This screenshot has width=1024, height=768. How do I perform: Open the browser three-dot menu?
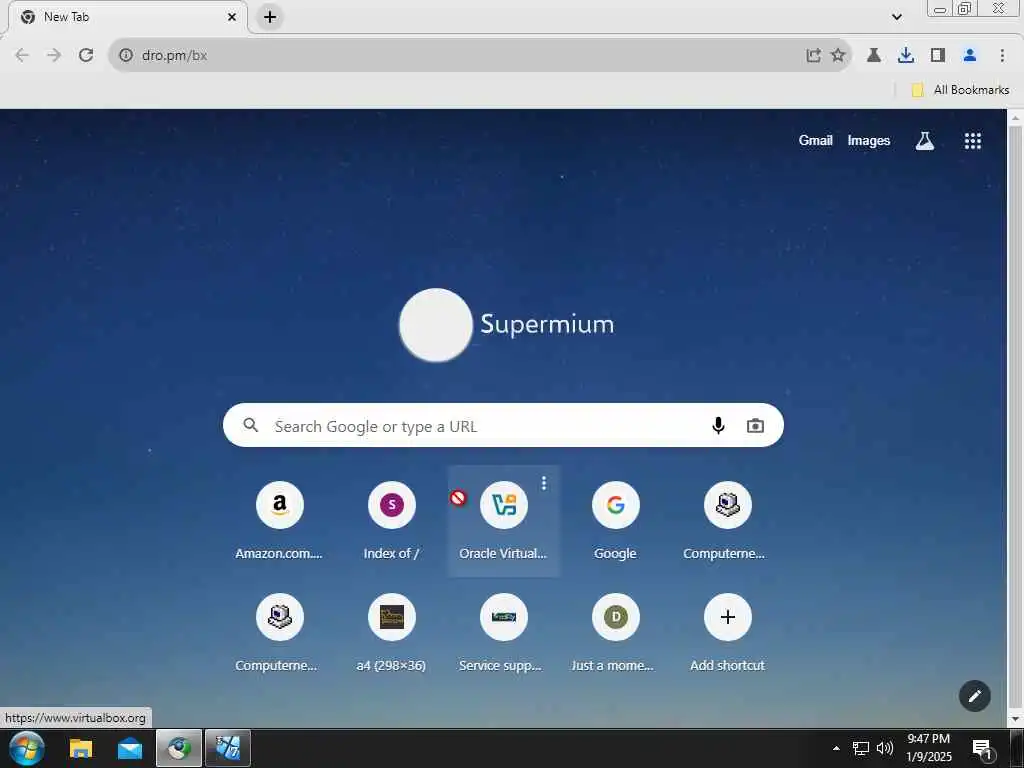tap(1002, 55)
